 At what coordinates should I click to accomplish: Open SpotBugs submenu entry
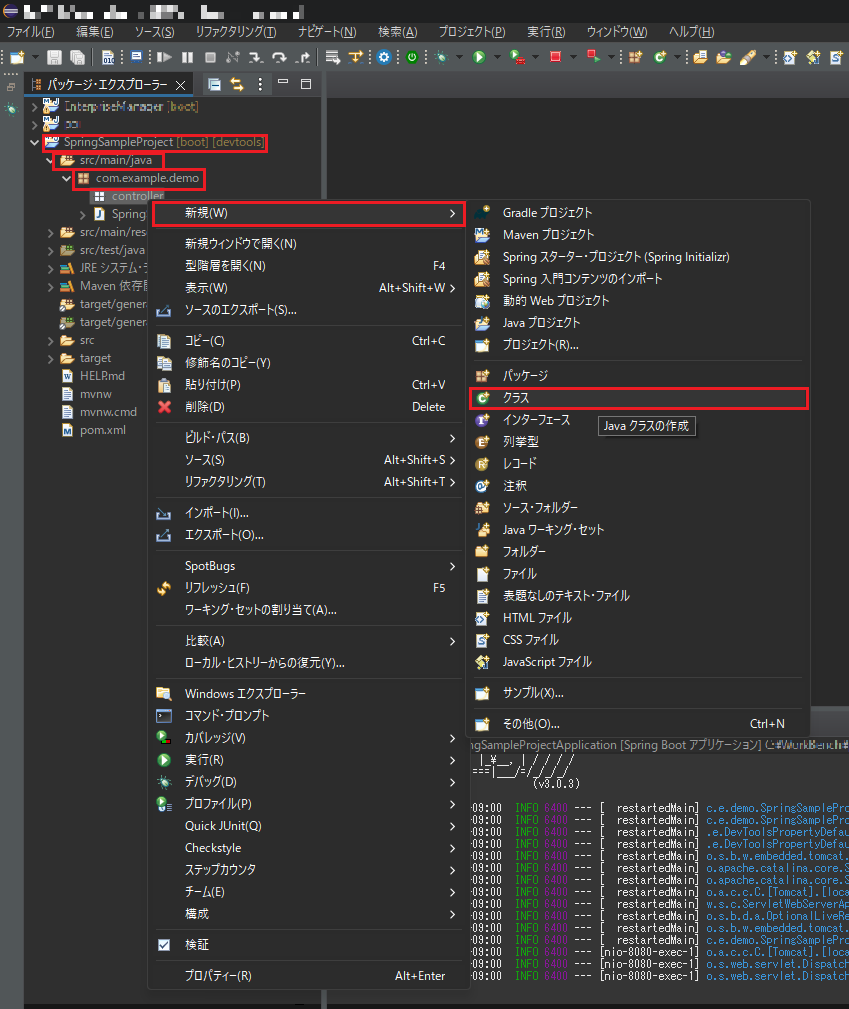pyautogui.click(x=308, y=566)
